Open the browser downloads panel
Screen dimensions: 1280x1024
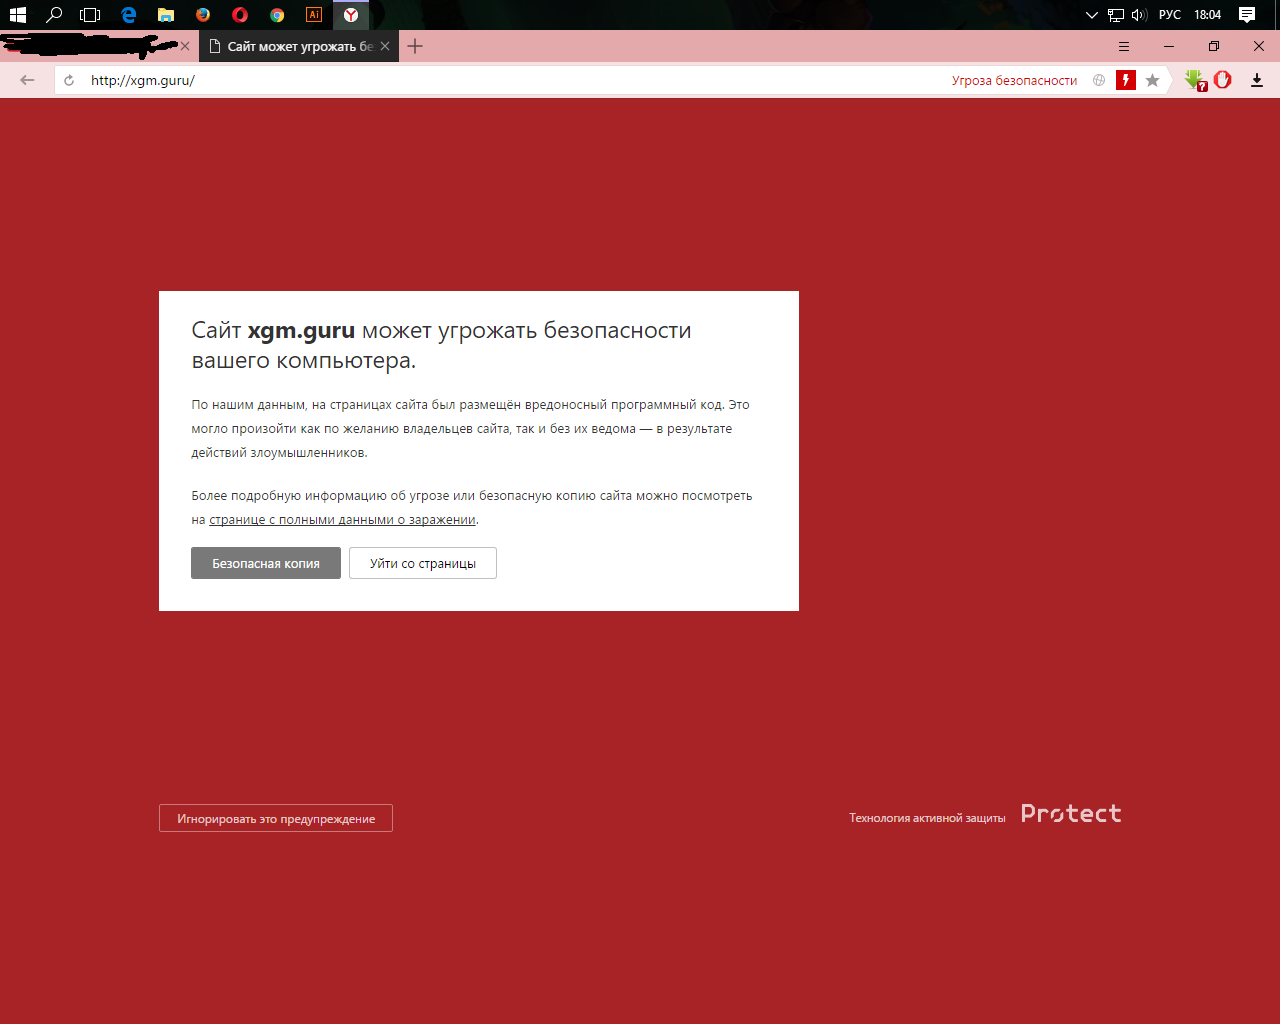pos(1257,80)
